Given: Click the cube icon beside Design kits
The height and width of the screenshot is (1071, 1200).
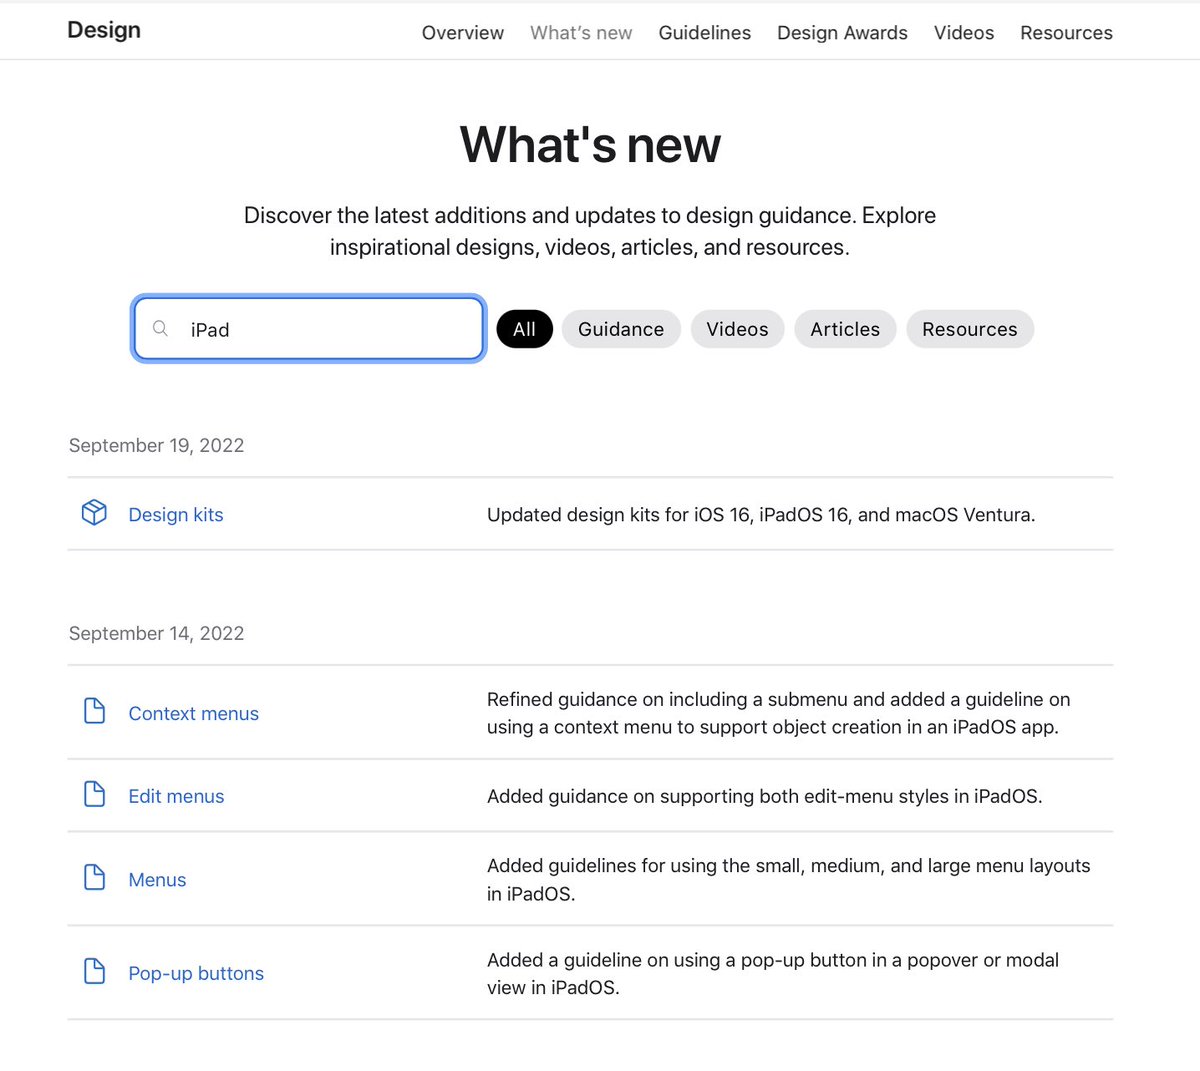Looking at the screenshot, I should point(94,513).
